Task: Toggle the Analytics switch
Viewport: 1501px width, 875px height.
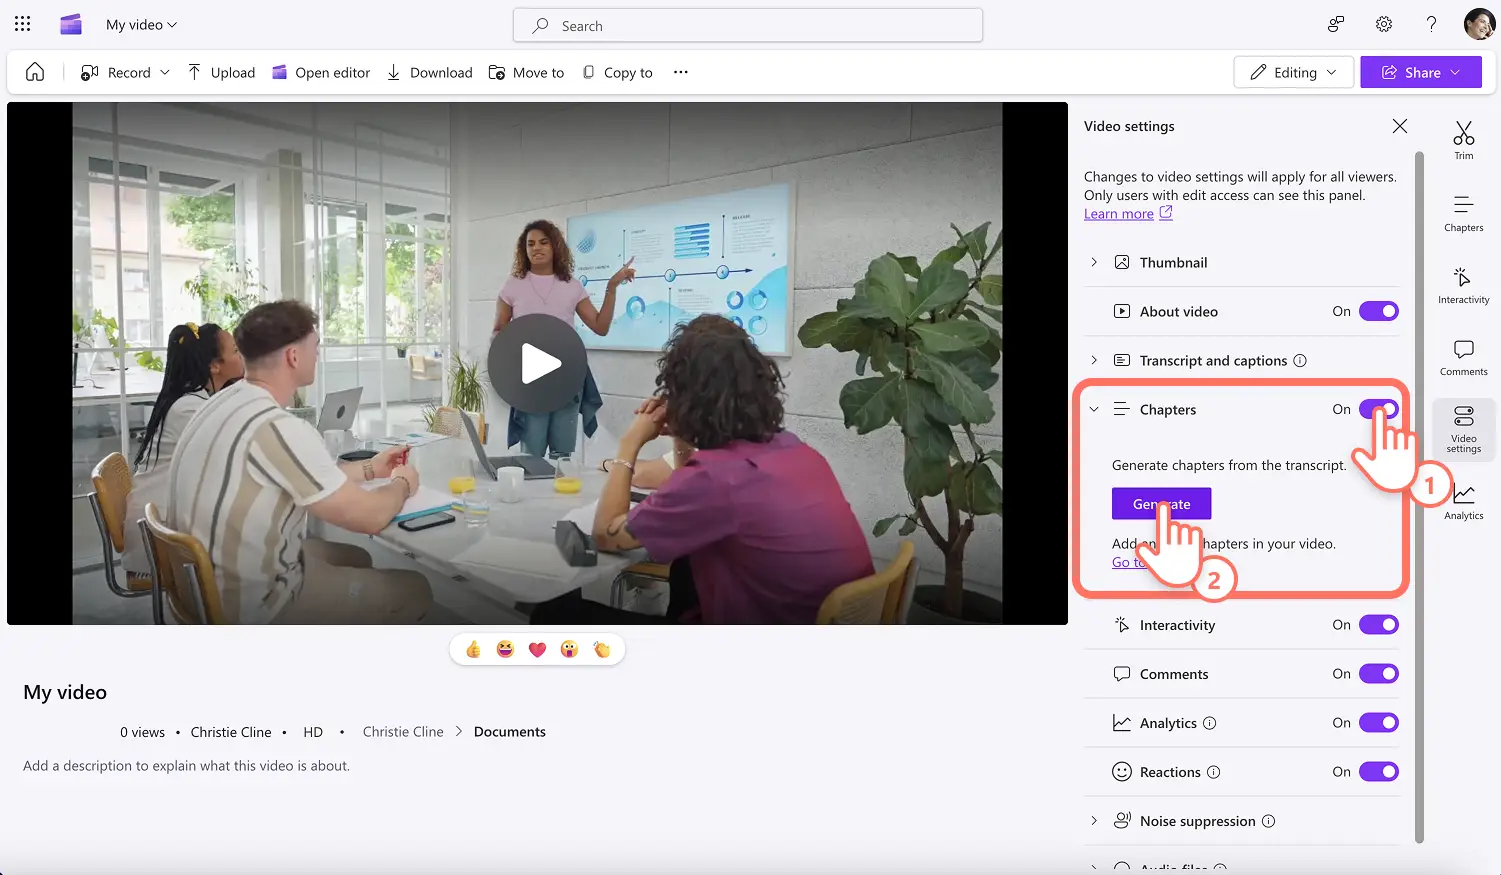Action: click(x=1379, y=723)
